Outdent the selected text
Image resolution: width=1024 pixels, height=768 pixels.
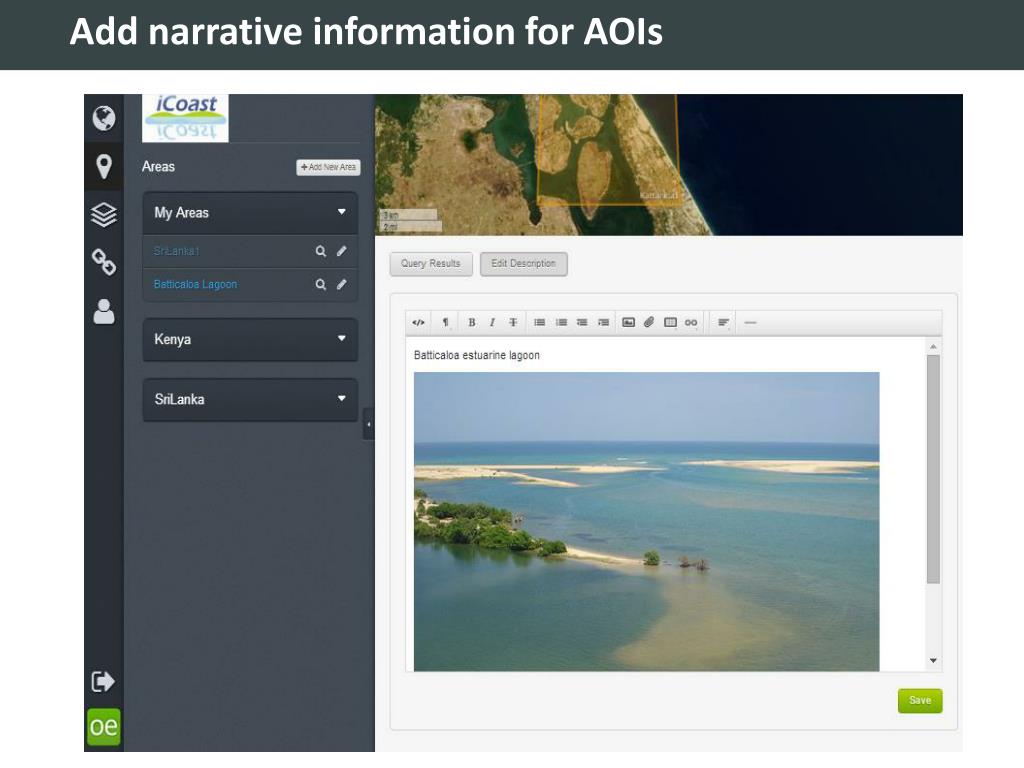pyautogui.click(x=582, y=322)
